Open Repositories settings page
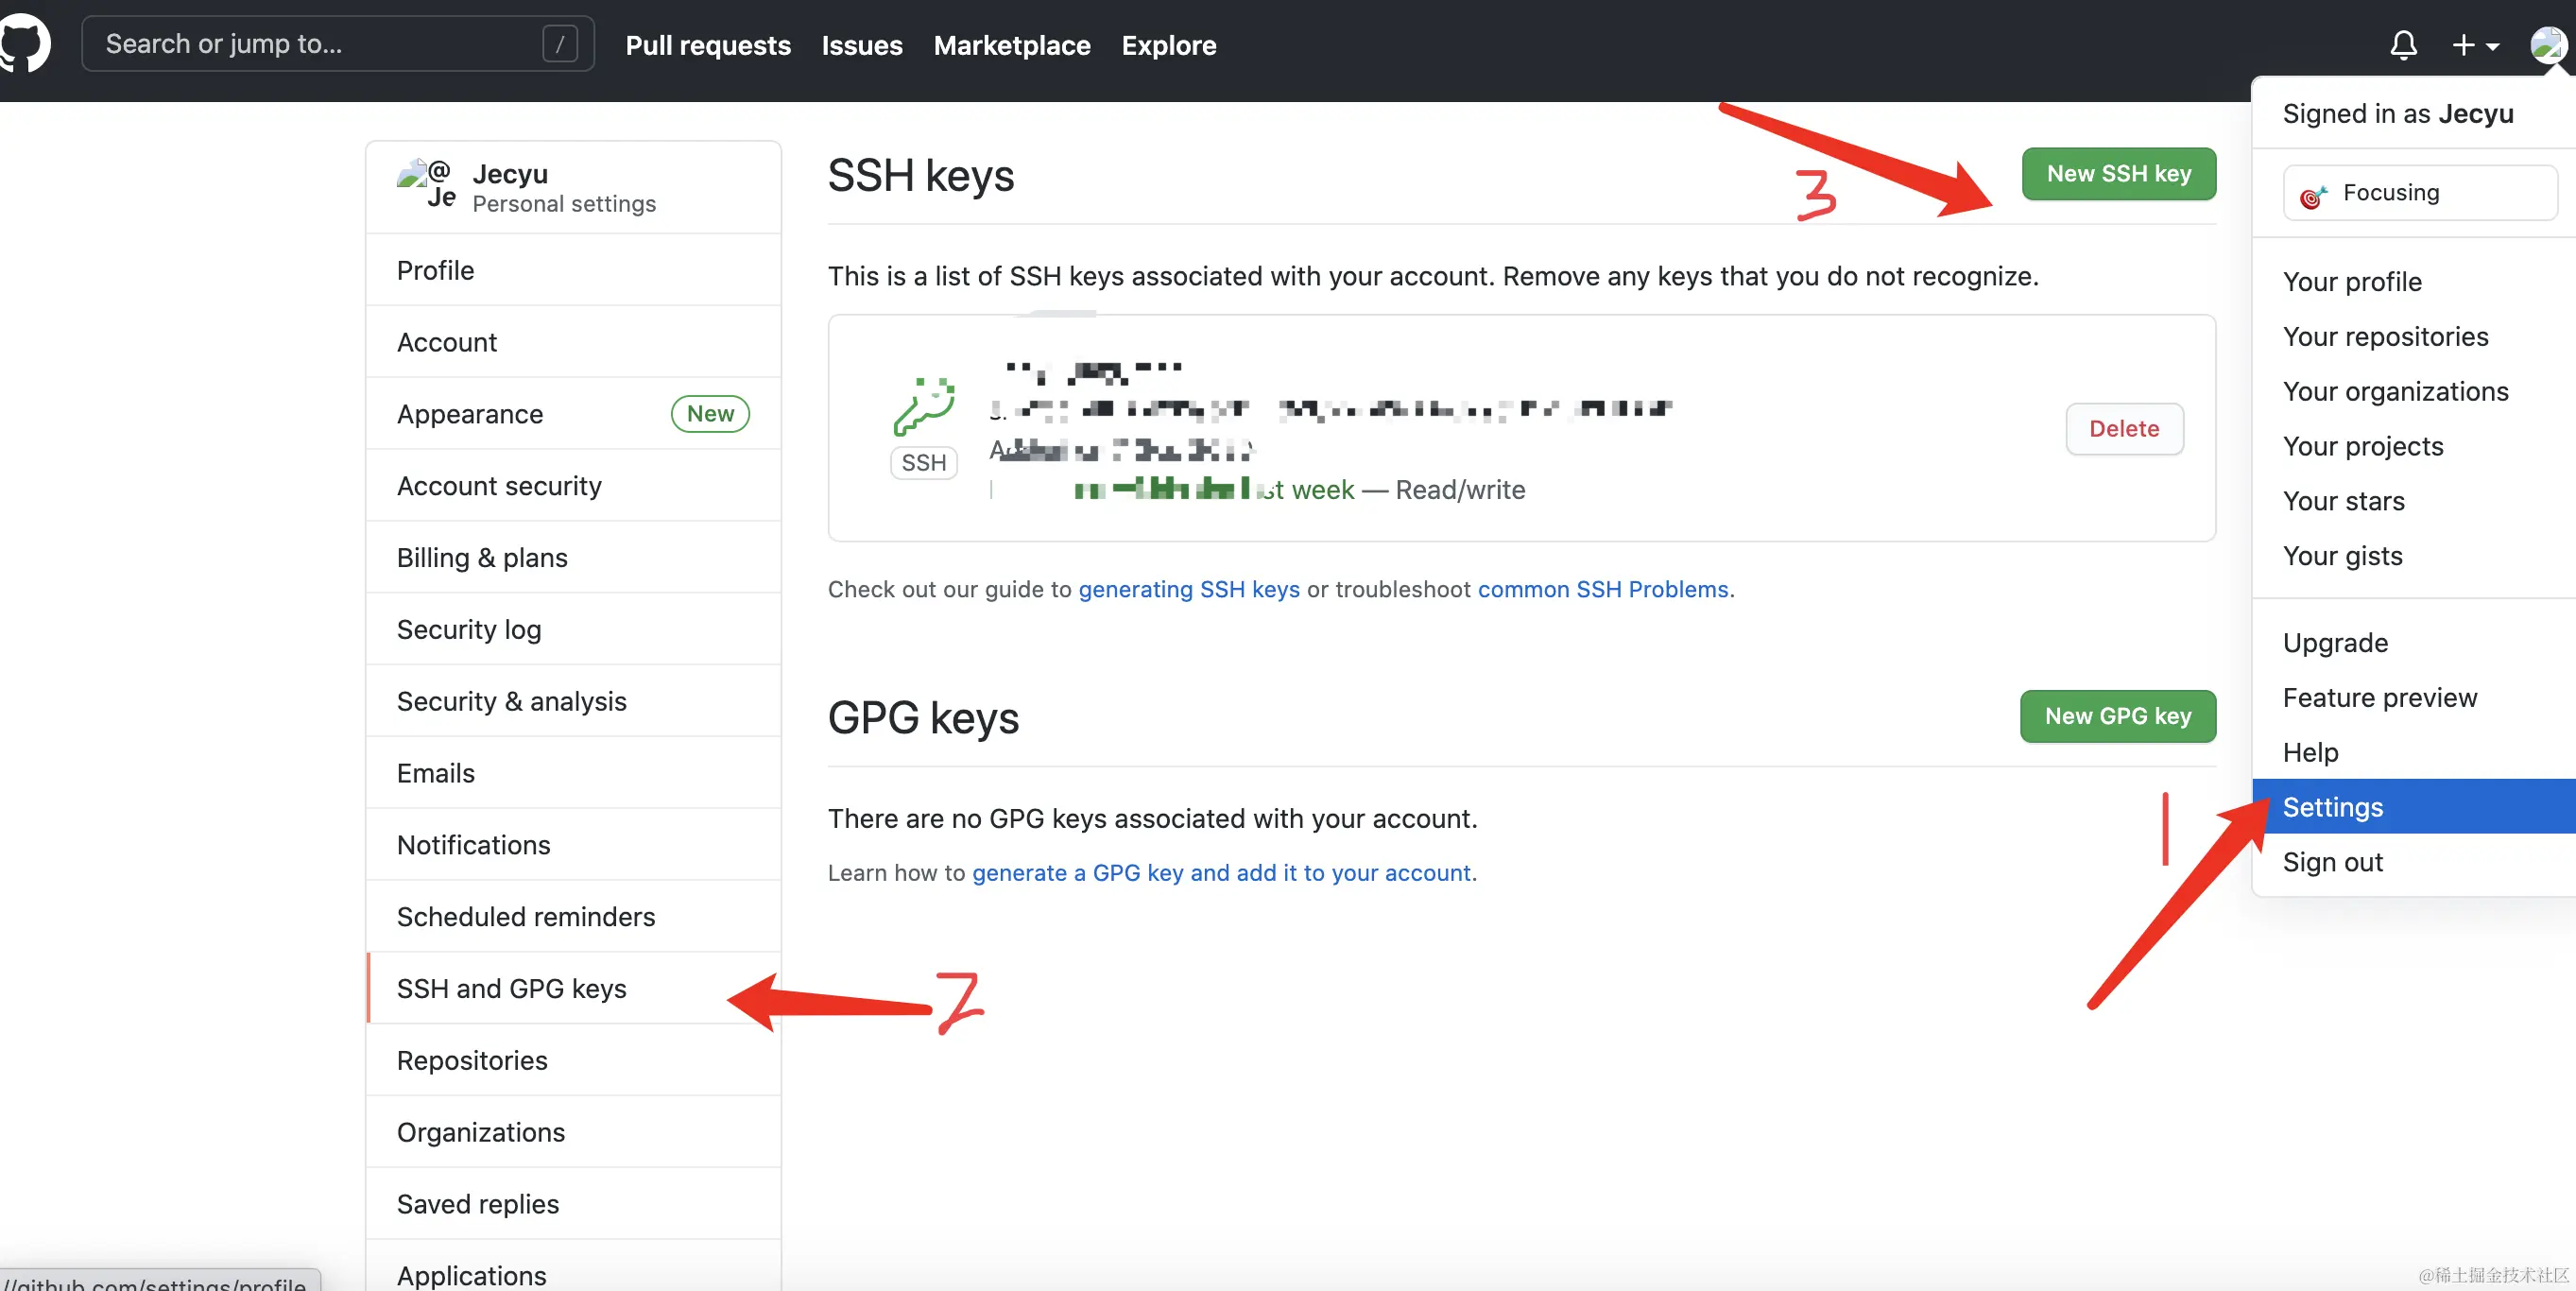 pos(574,1061)
